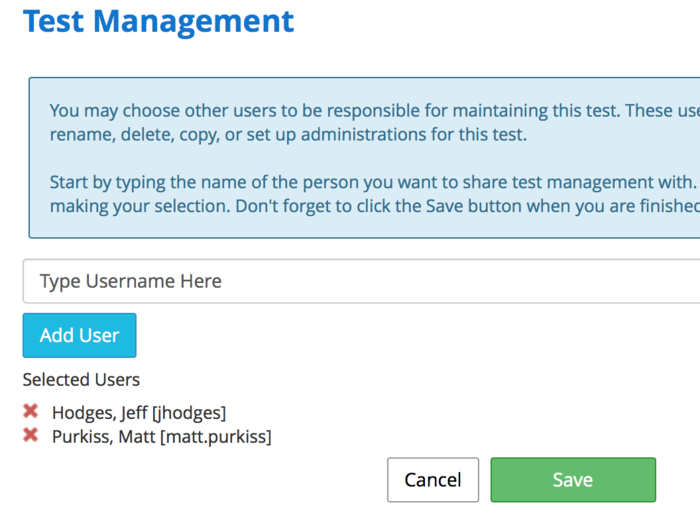The image size is (700, 521).
Task: Click the 'rename, delete, copy' instruction line
Action: pos(287,135)
